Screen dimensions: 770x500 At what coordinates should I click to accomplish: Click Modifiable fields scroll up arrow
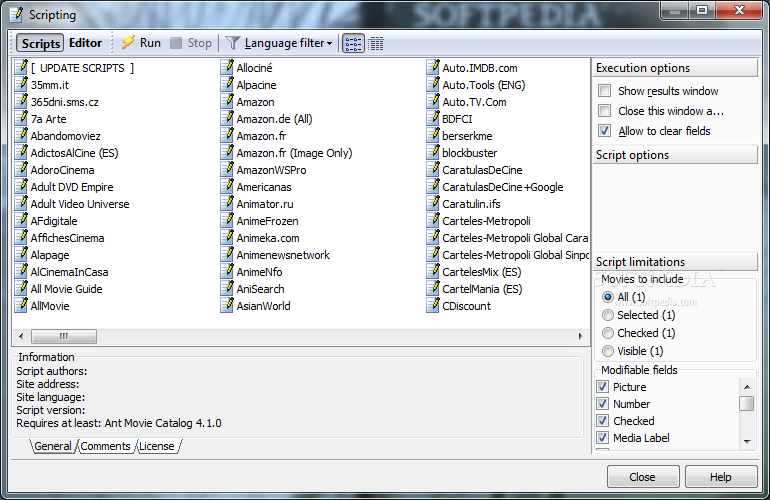tap(747, 387)
